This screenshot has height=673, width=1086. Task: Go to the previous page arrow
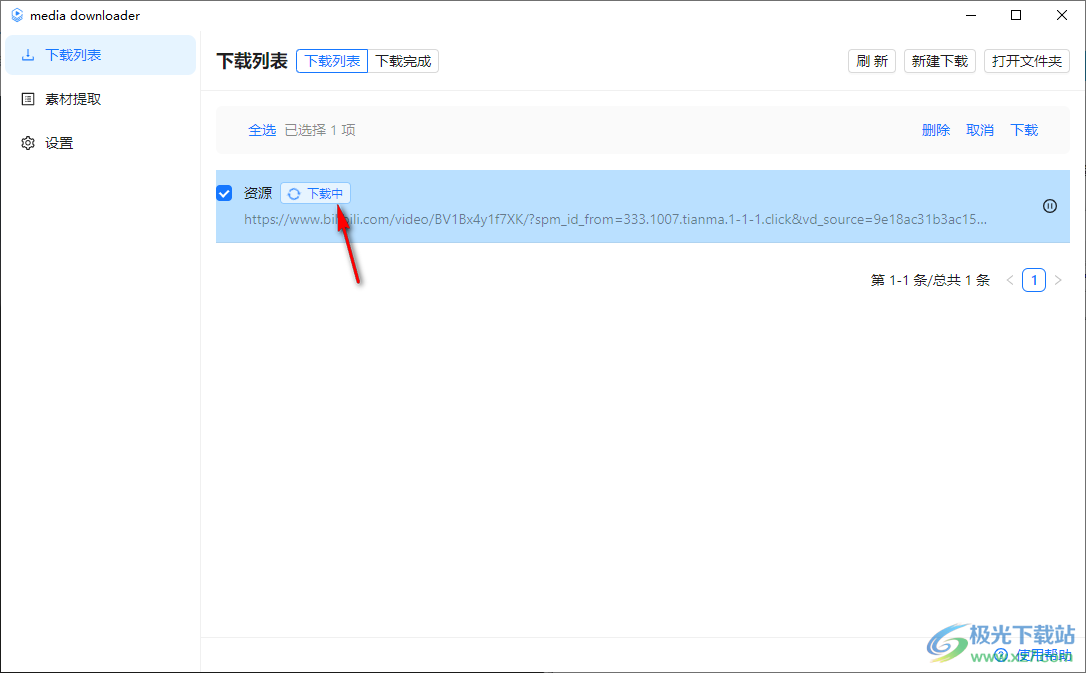click(x=1010, y=280)
